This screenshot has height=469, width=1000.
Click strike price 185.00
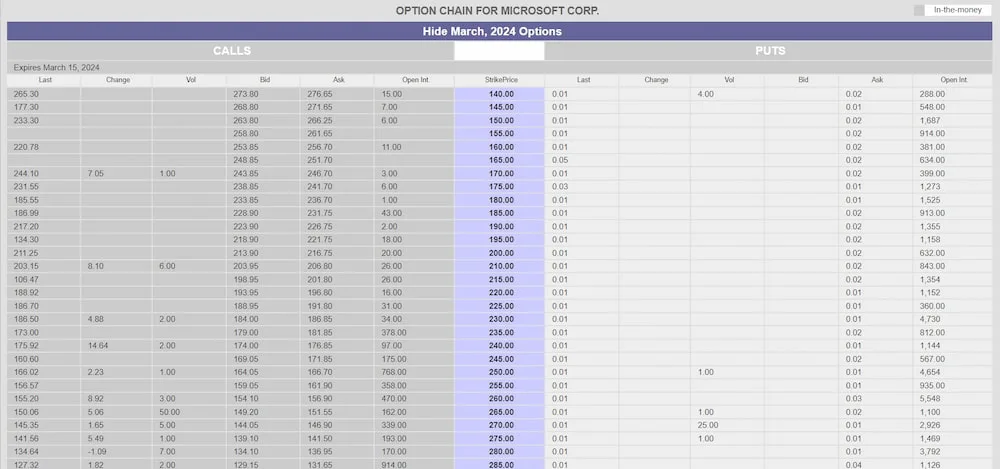pos(501,213)
